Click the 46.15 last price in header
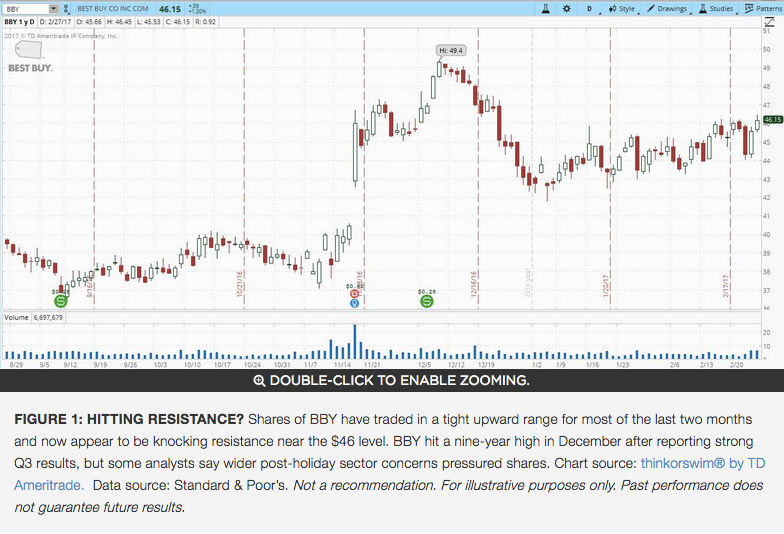The height and width of the screenshot is (534, 784). (x=170, y=9)
